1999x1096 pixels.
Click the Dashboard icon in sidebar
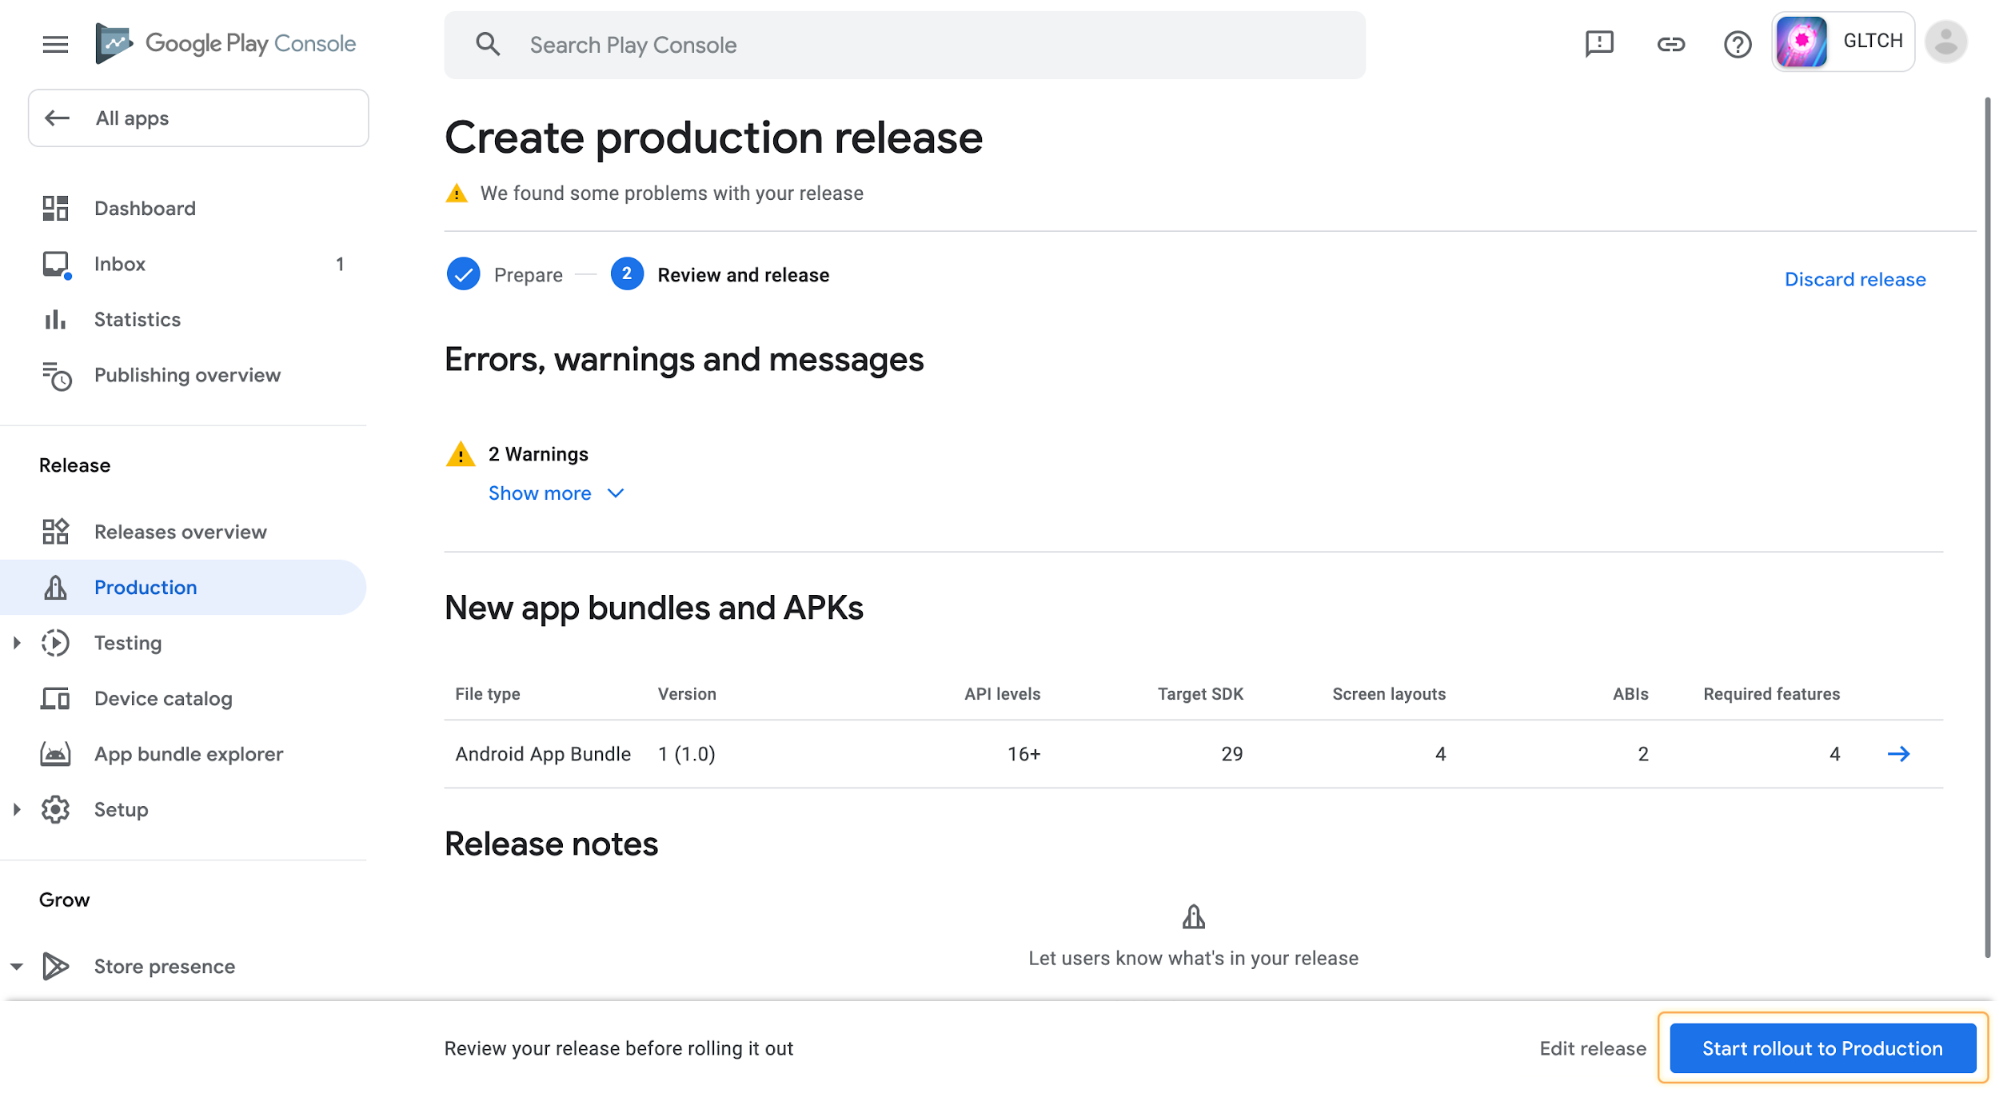(x=55, y=208)
